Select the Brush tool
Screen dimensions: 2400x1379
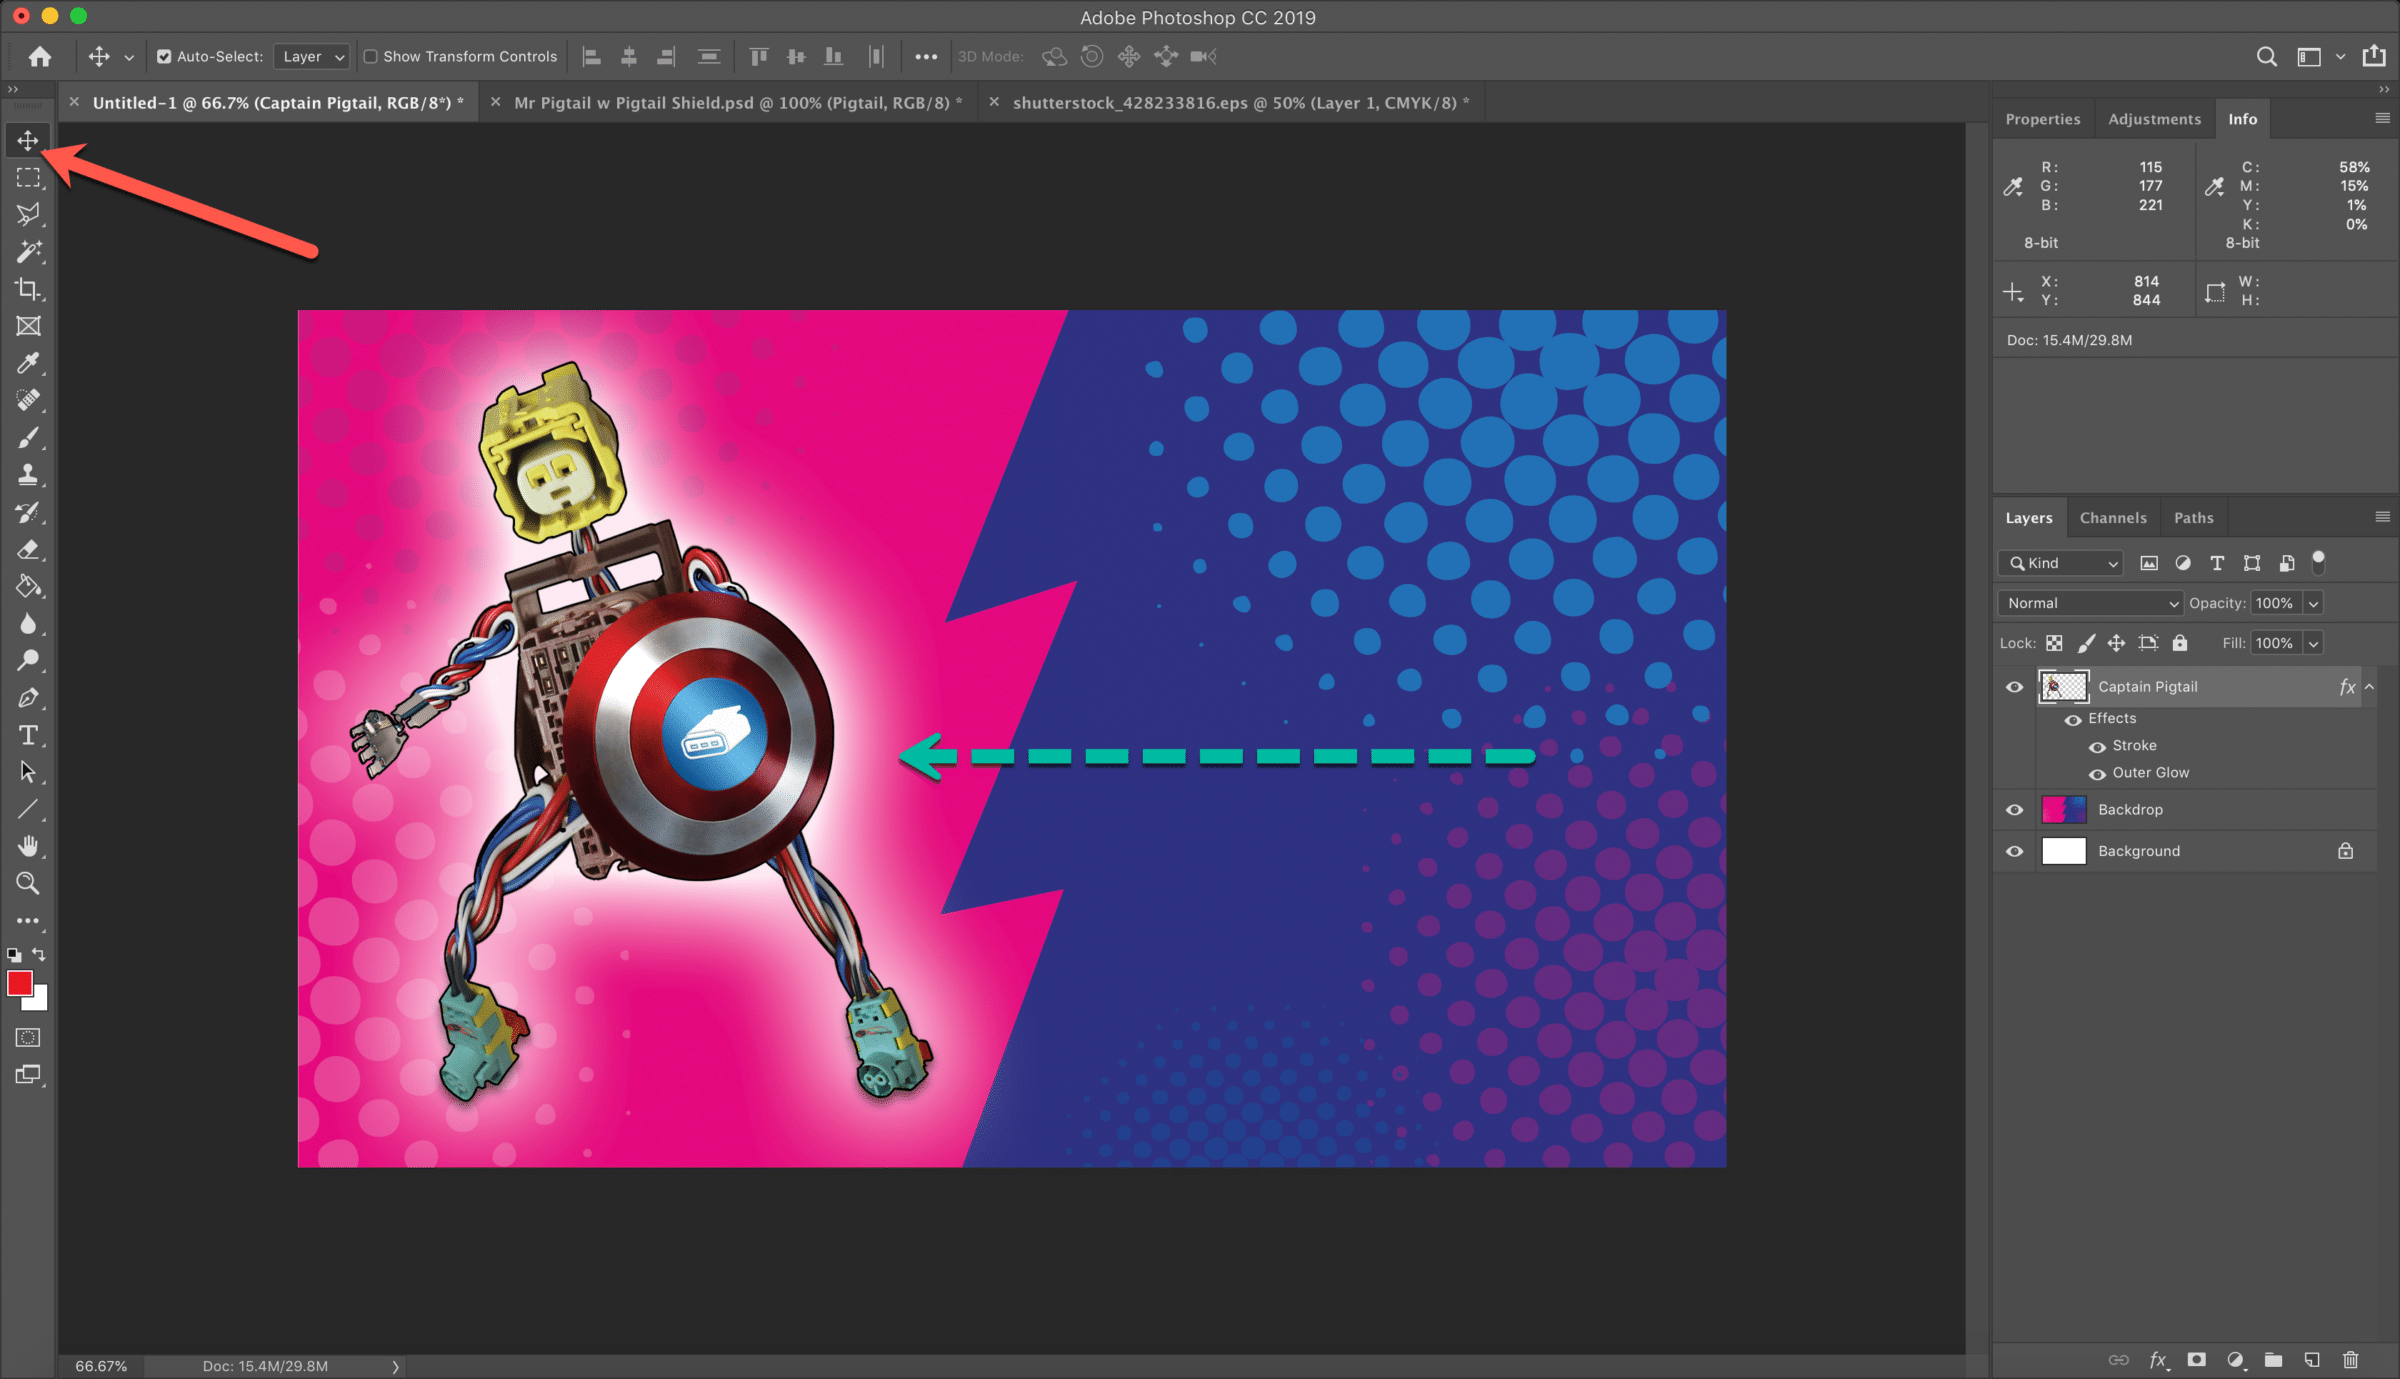[x=28, y=437]
